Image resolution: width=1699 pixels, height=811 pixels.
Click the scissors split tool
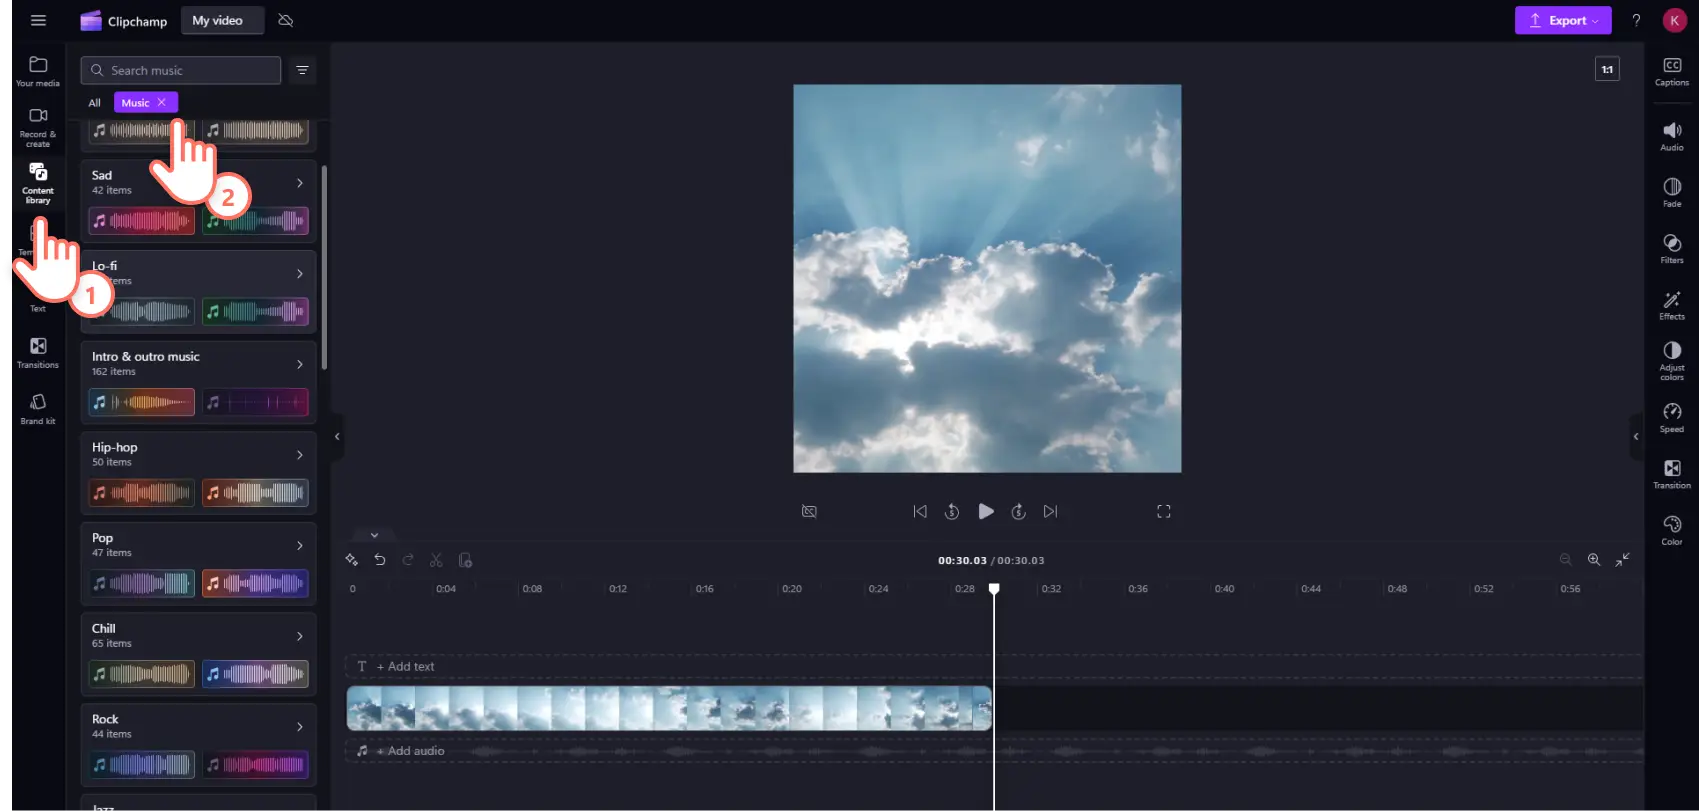[436, 560]
